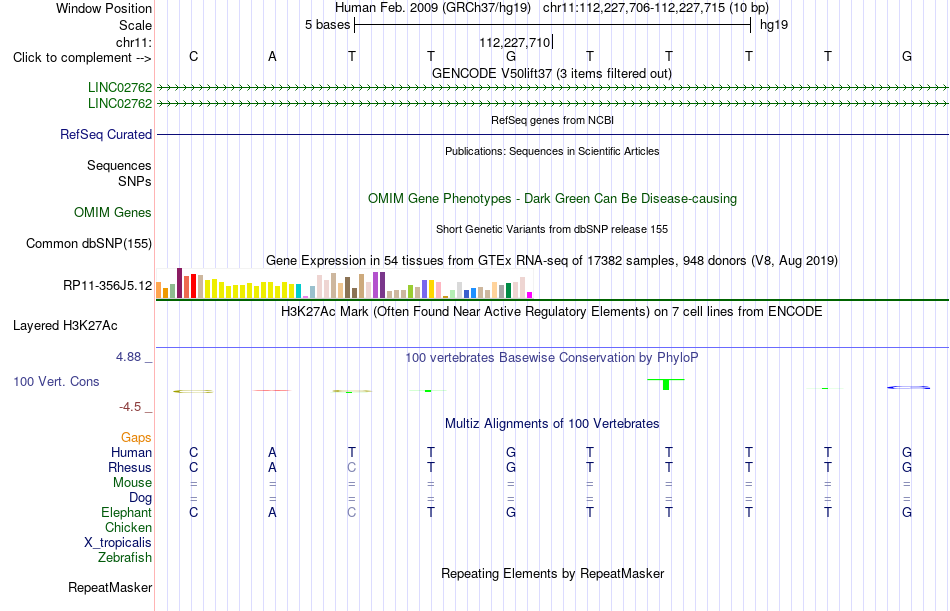The width and height of the screenshot is (950, 611).
Task: Click the blue PhyloP mark under final G
Action: point(908,387)
